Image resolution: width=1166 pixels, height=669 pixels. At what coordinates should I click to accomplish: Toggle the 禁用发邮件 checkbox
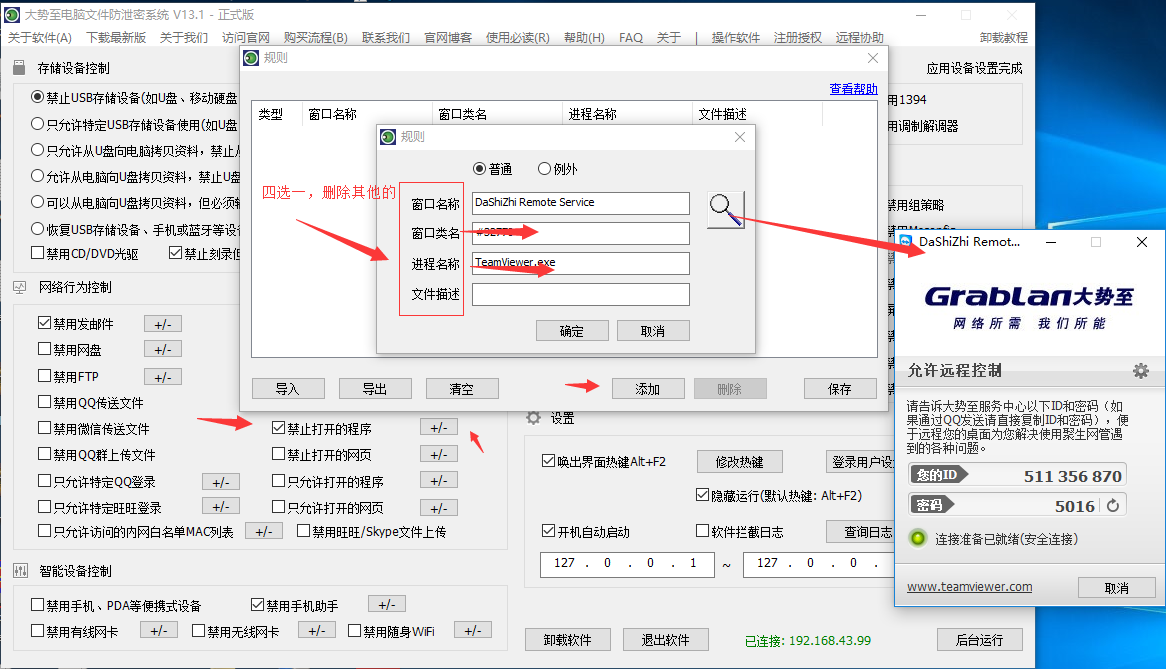pyautogui.click(x=45, y=323)
